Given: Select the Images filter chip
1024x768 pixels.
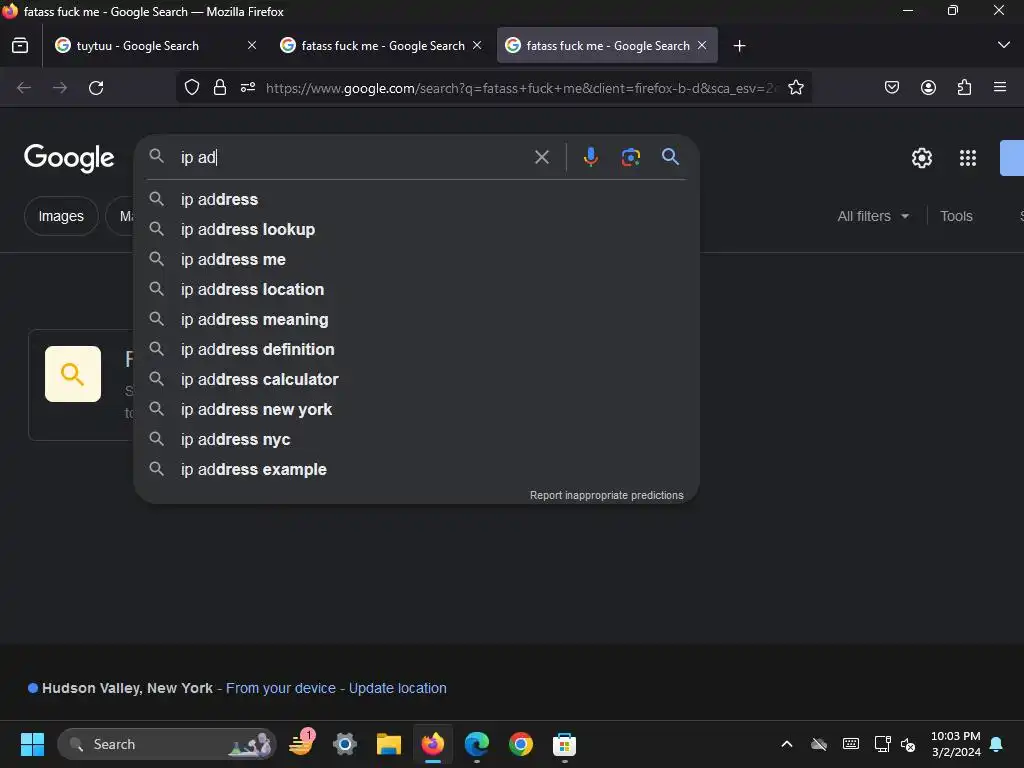Looking at the screenshot, I should 61,216.
